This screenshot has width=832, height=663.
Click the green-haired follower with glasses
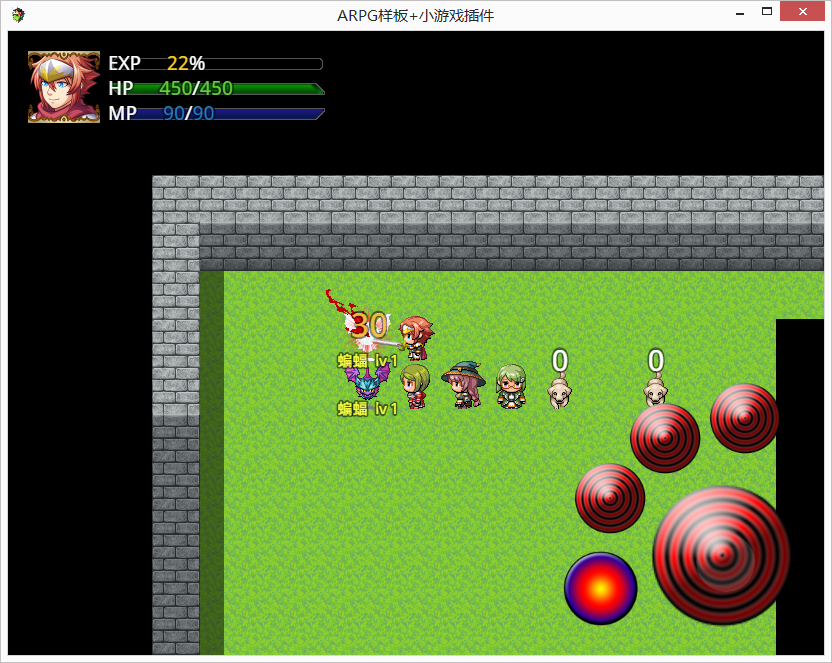tap(512, 386)
